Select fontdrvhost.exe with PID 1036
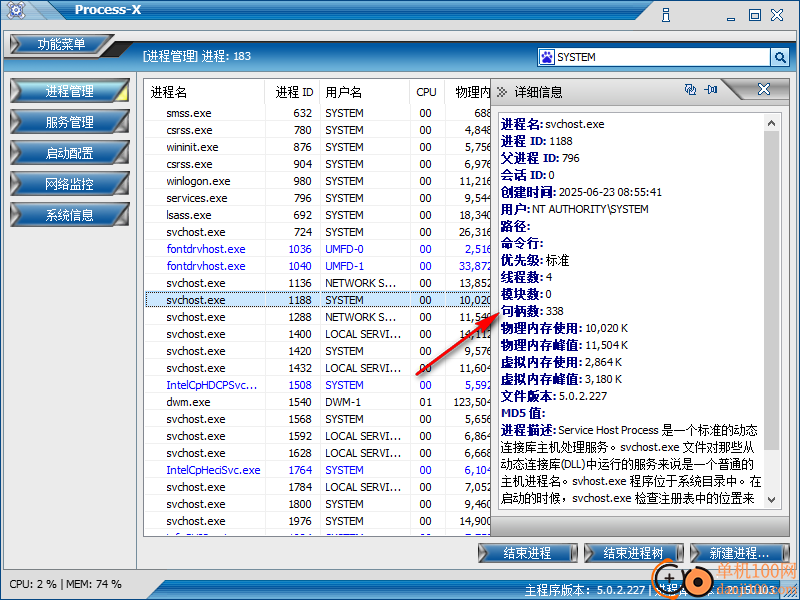Image resolution: width=800 pixels, height=600 pixels. point(317,249)
